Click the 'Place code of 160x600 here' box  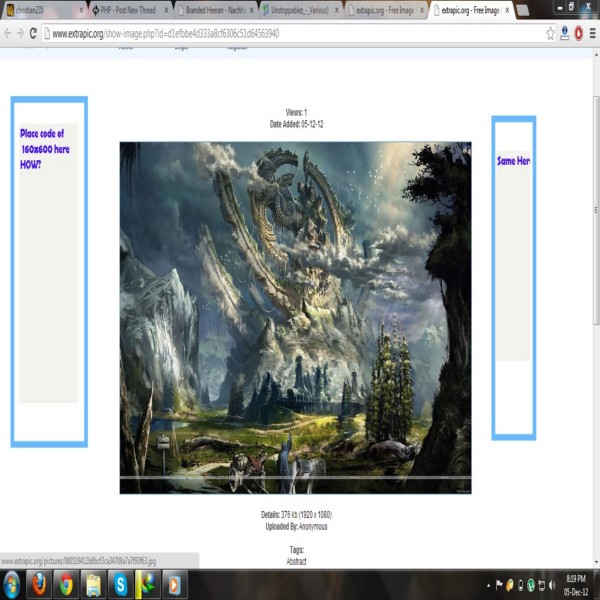[x=49, y=272]
